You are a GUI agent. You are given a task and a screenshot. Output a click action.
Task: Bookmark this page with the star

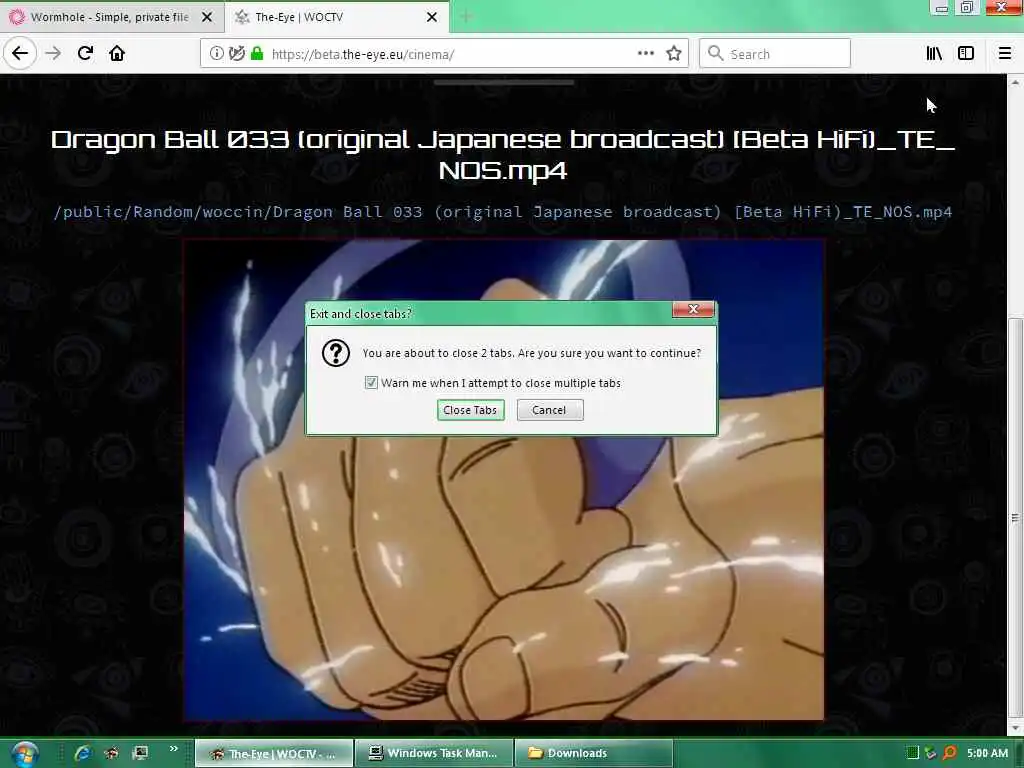pyautogui.click(x=674, y=54)
